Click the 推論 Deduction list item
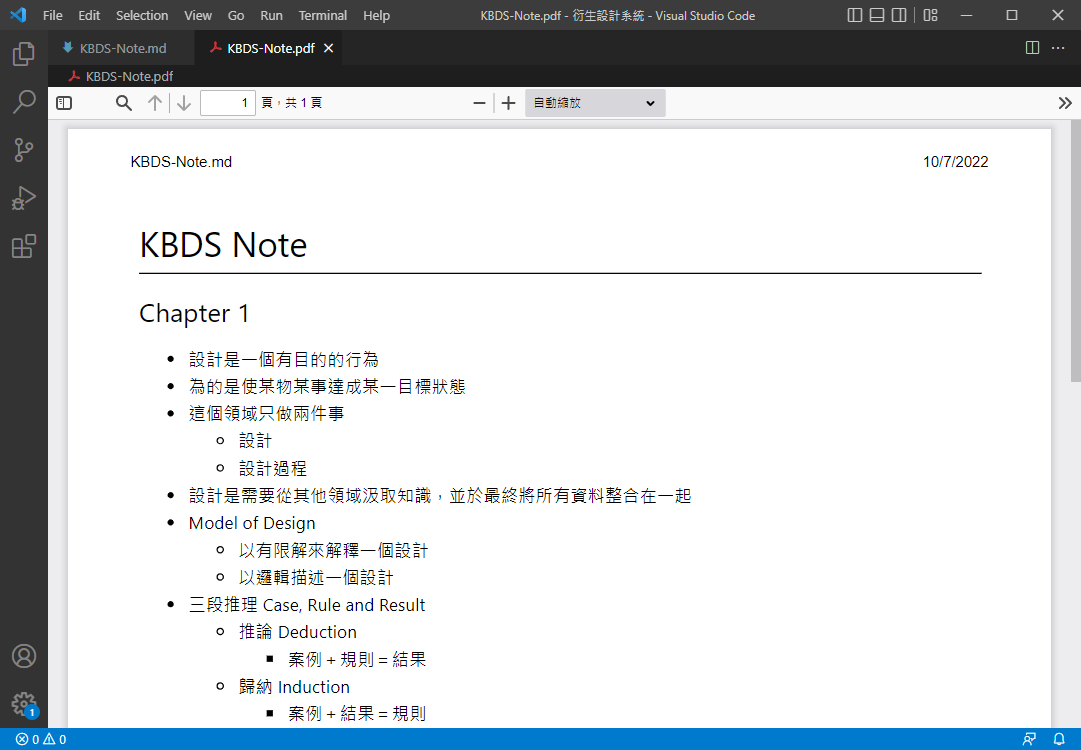The image size is (1081, 750). tap(298, 632)
